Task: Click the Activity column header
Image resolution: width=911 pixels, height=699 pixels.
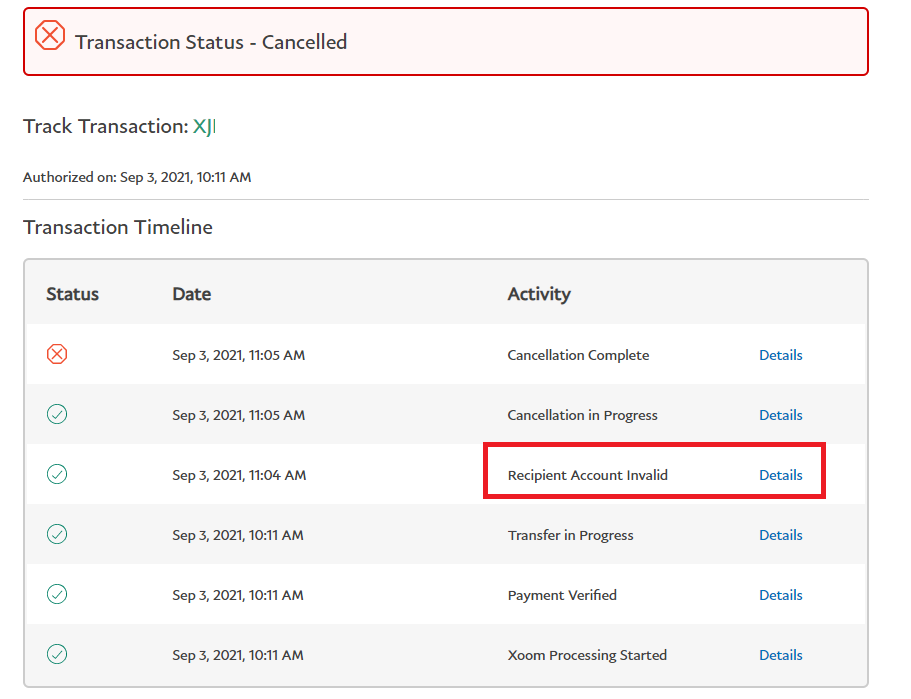Action: pos(538,294)
